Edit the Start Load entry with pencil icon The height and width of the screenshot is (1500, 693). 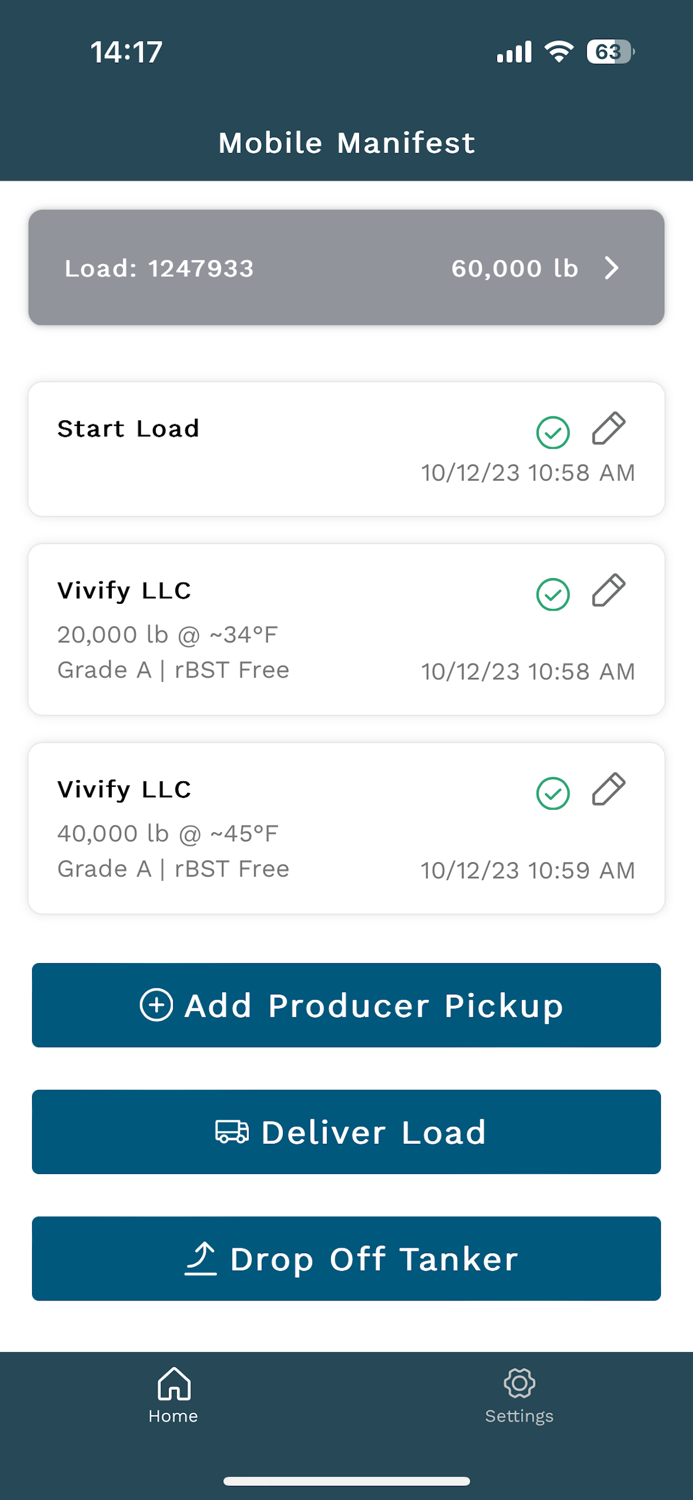[608, 428]
